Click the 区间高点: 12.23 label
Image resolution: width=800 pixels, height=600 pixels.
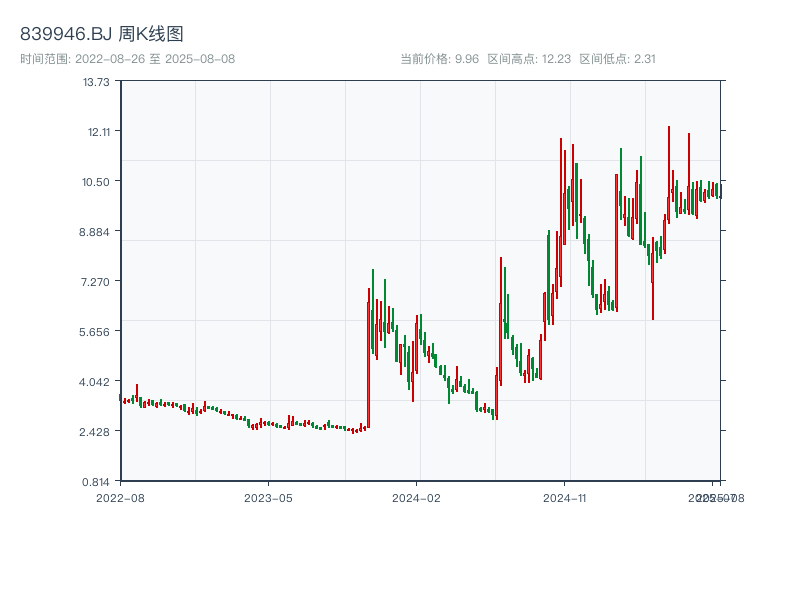(x=529, y=59)
